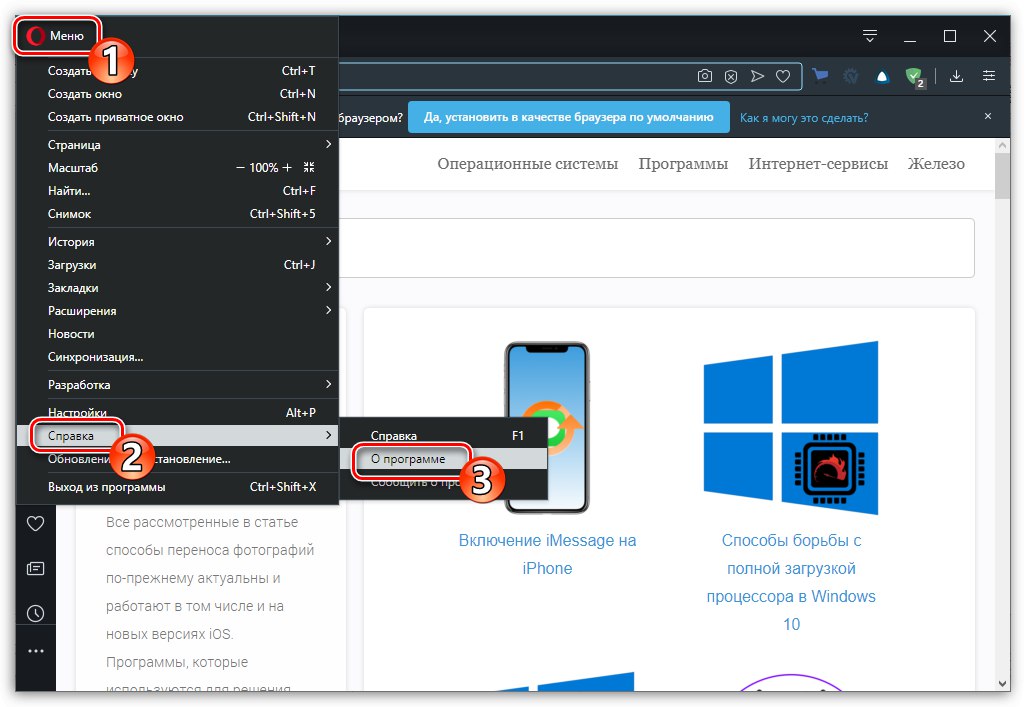Click the button to set Opera as default browser
The image size is (1026, 707).
pos(569,117)
